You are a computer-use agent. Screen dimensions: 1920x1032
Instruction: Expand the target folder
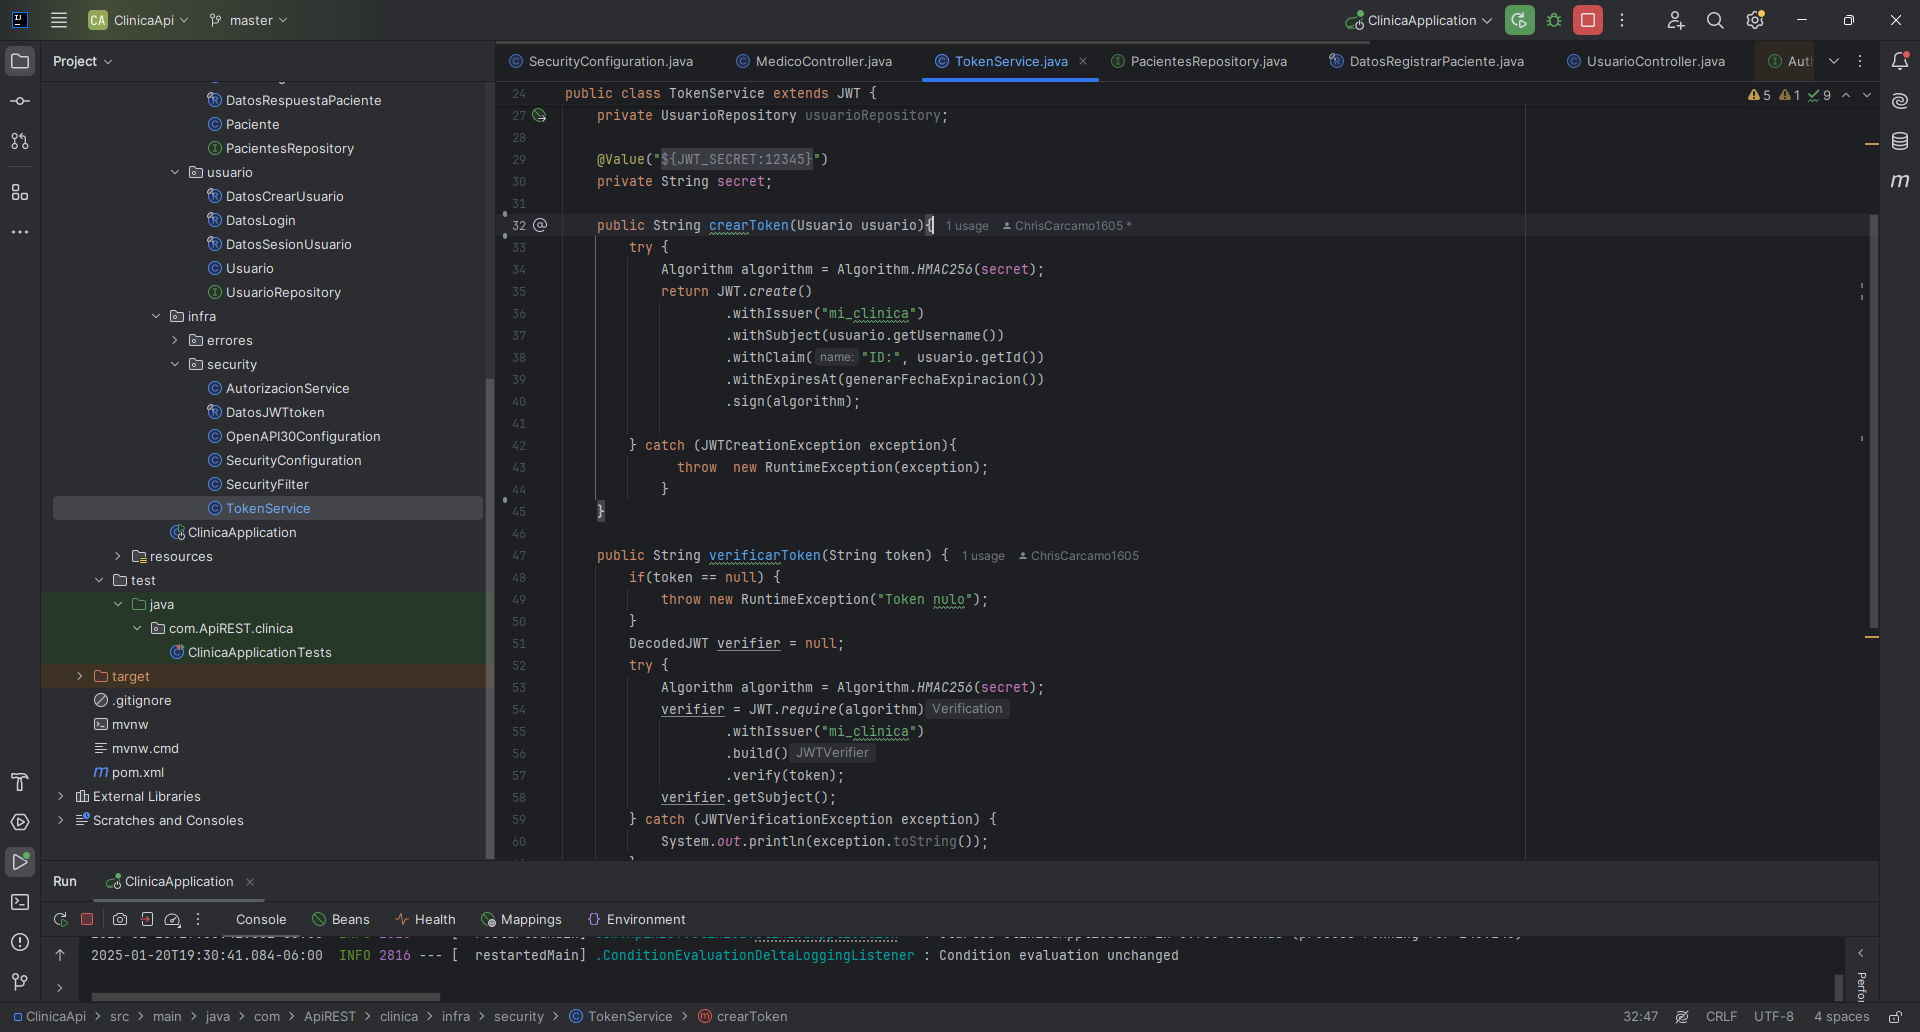(80, 676)
